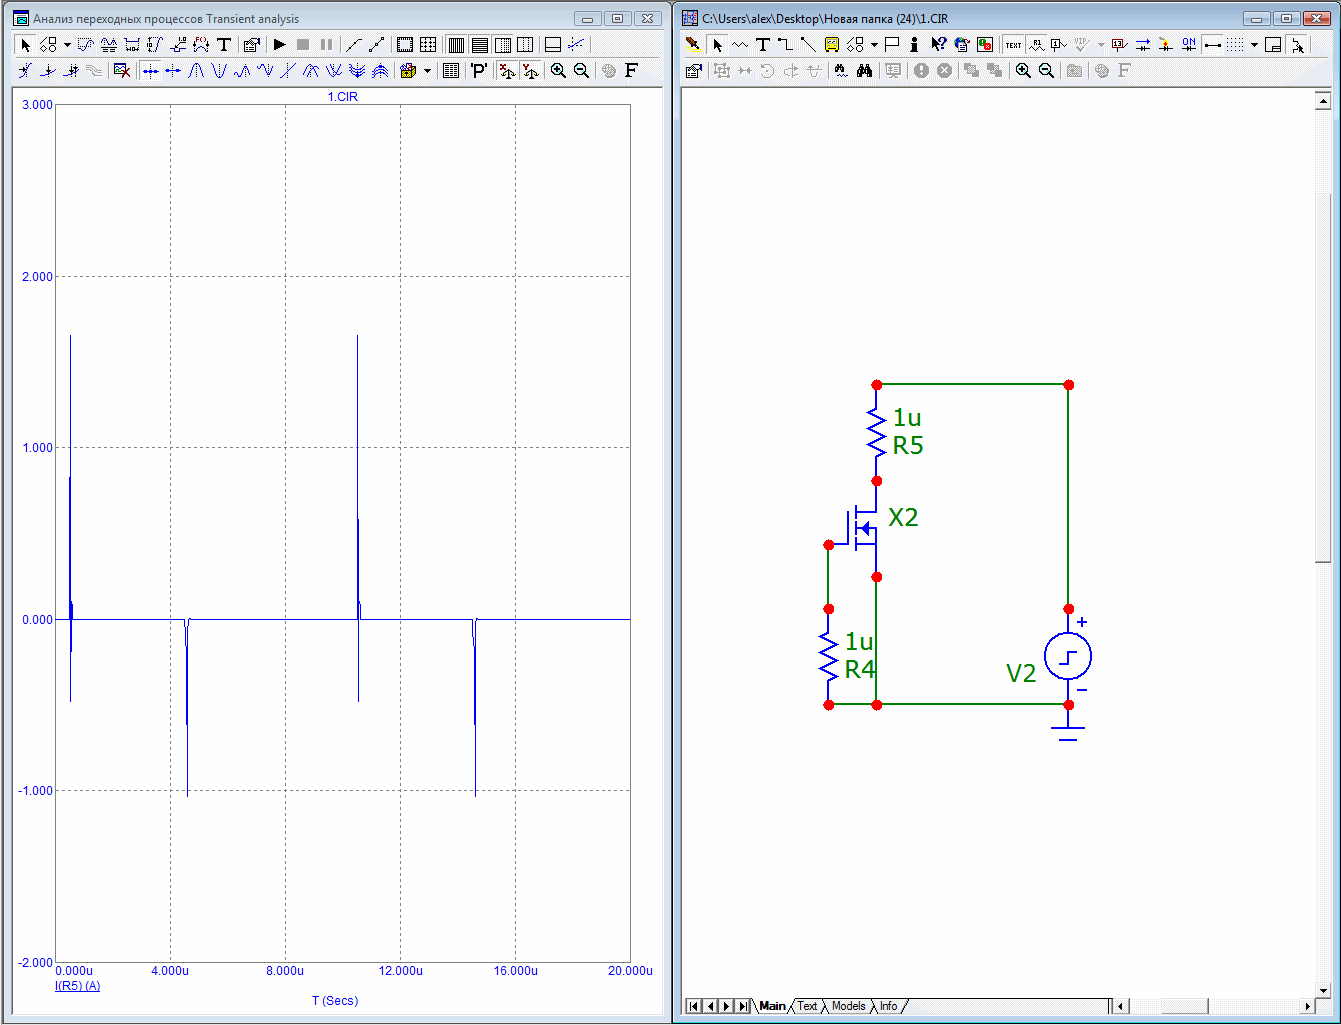1341x1025 pixels.
Task: Switch to the Info page tab
Action: point(888,1006)
